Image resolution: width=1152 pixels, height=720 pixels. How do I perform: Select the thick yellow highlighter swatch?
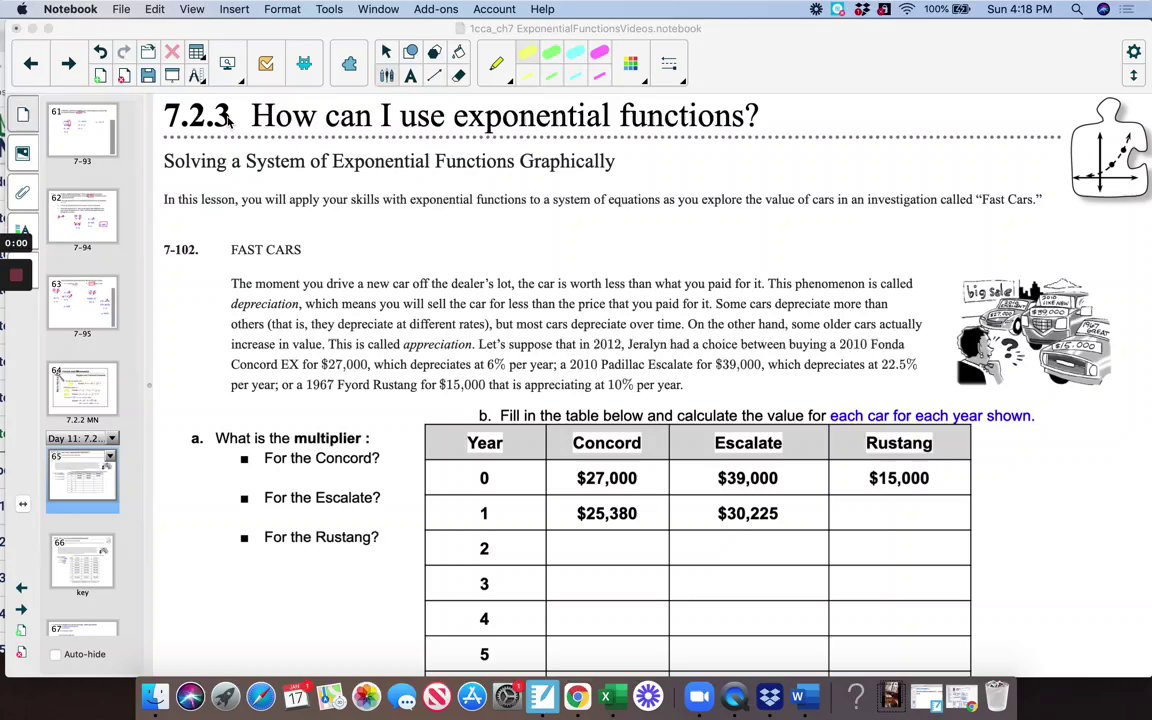tap(528, 52)
